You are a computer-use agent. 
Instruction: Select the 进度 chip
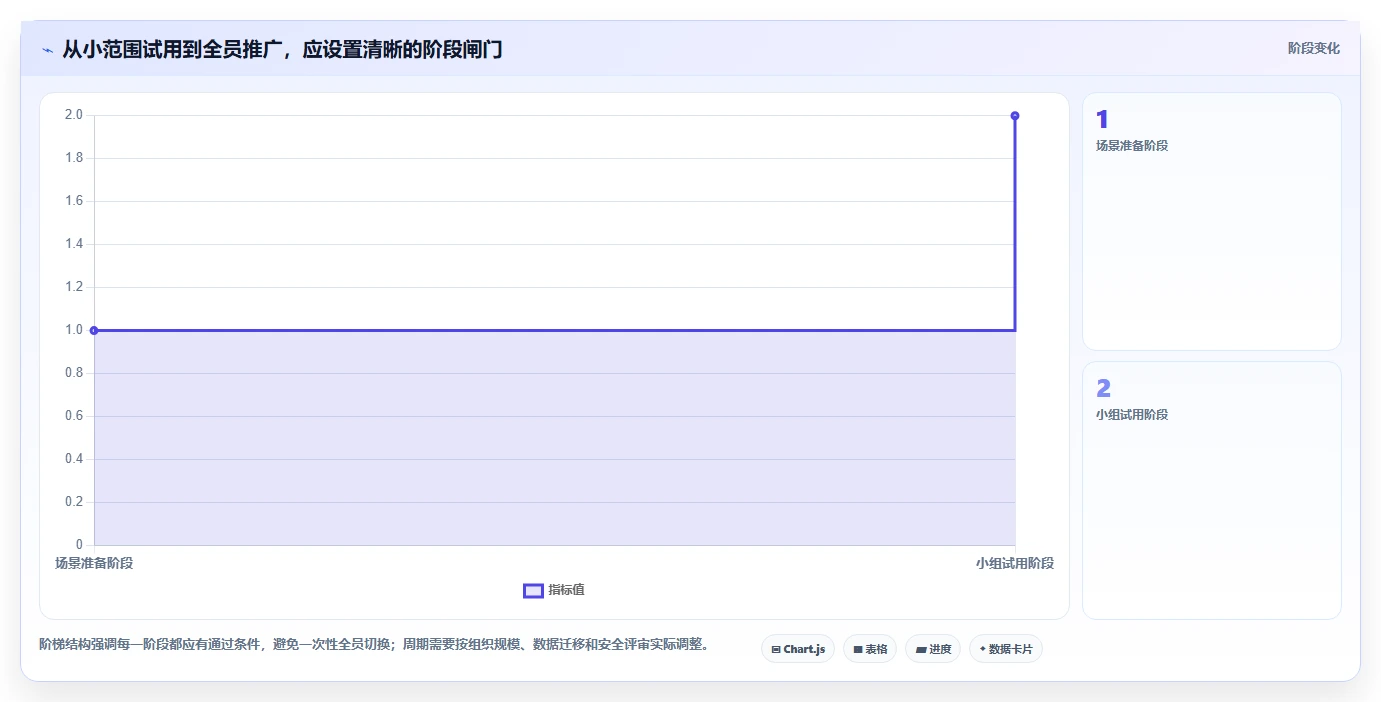pos(933,649)
